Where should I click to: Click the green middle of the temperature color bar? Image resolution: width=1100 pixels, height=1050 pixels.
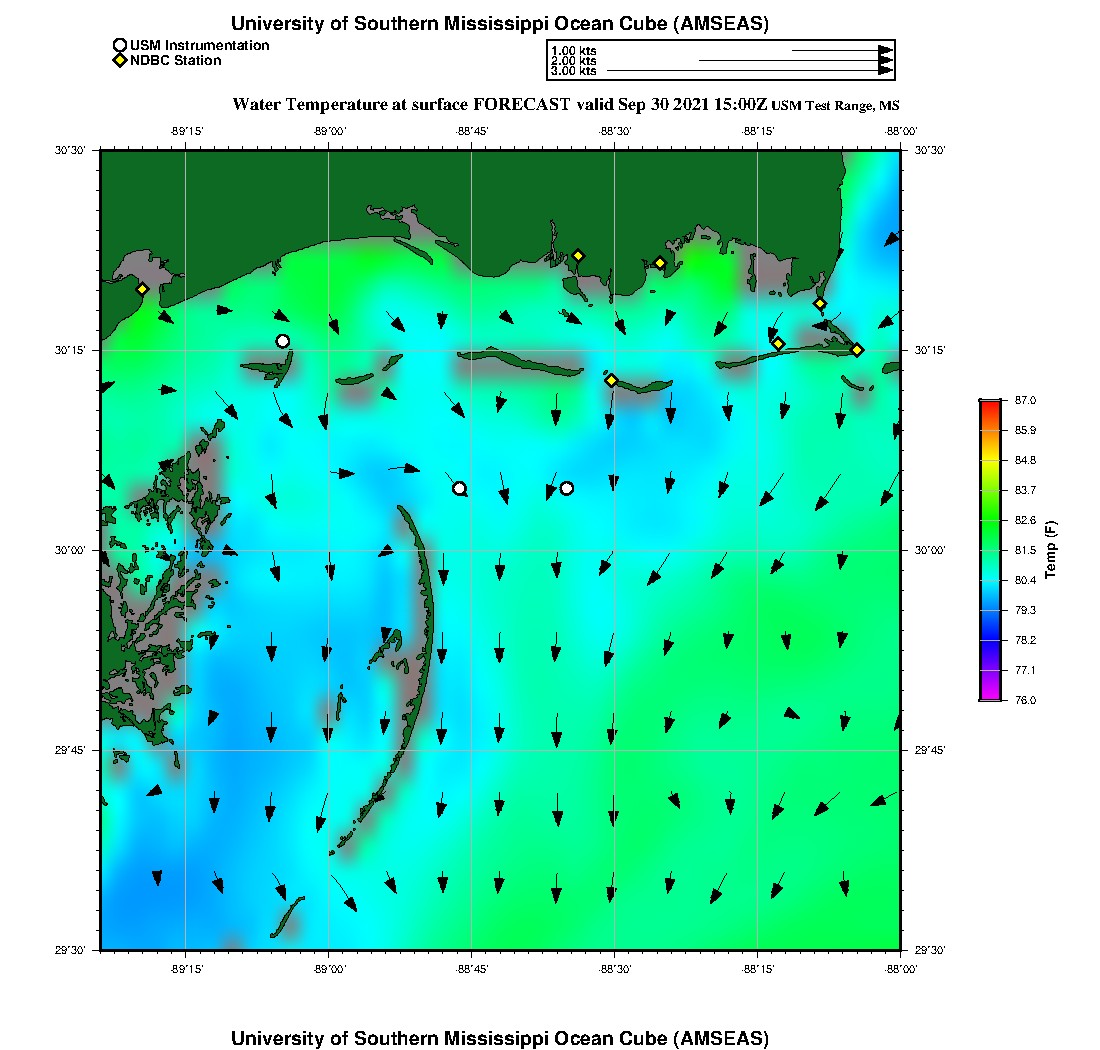[991, 520]
